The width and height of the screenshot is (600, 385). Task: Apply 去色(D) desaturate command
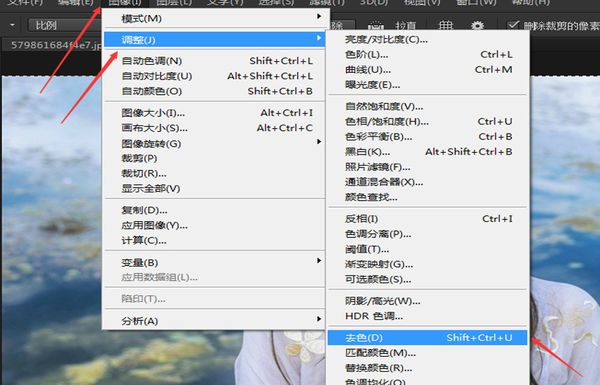click(x=428, y=338)
